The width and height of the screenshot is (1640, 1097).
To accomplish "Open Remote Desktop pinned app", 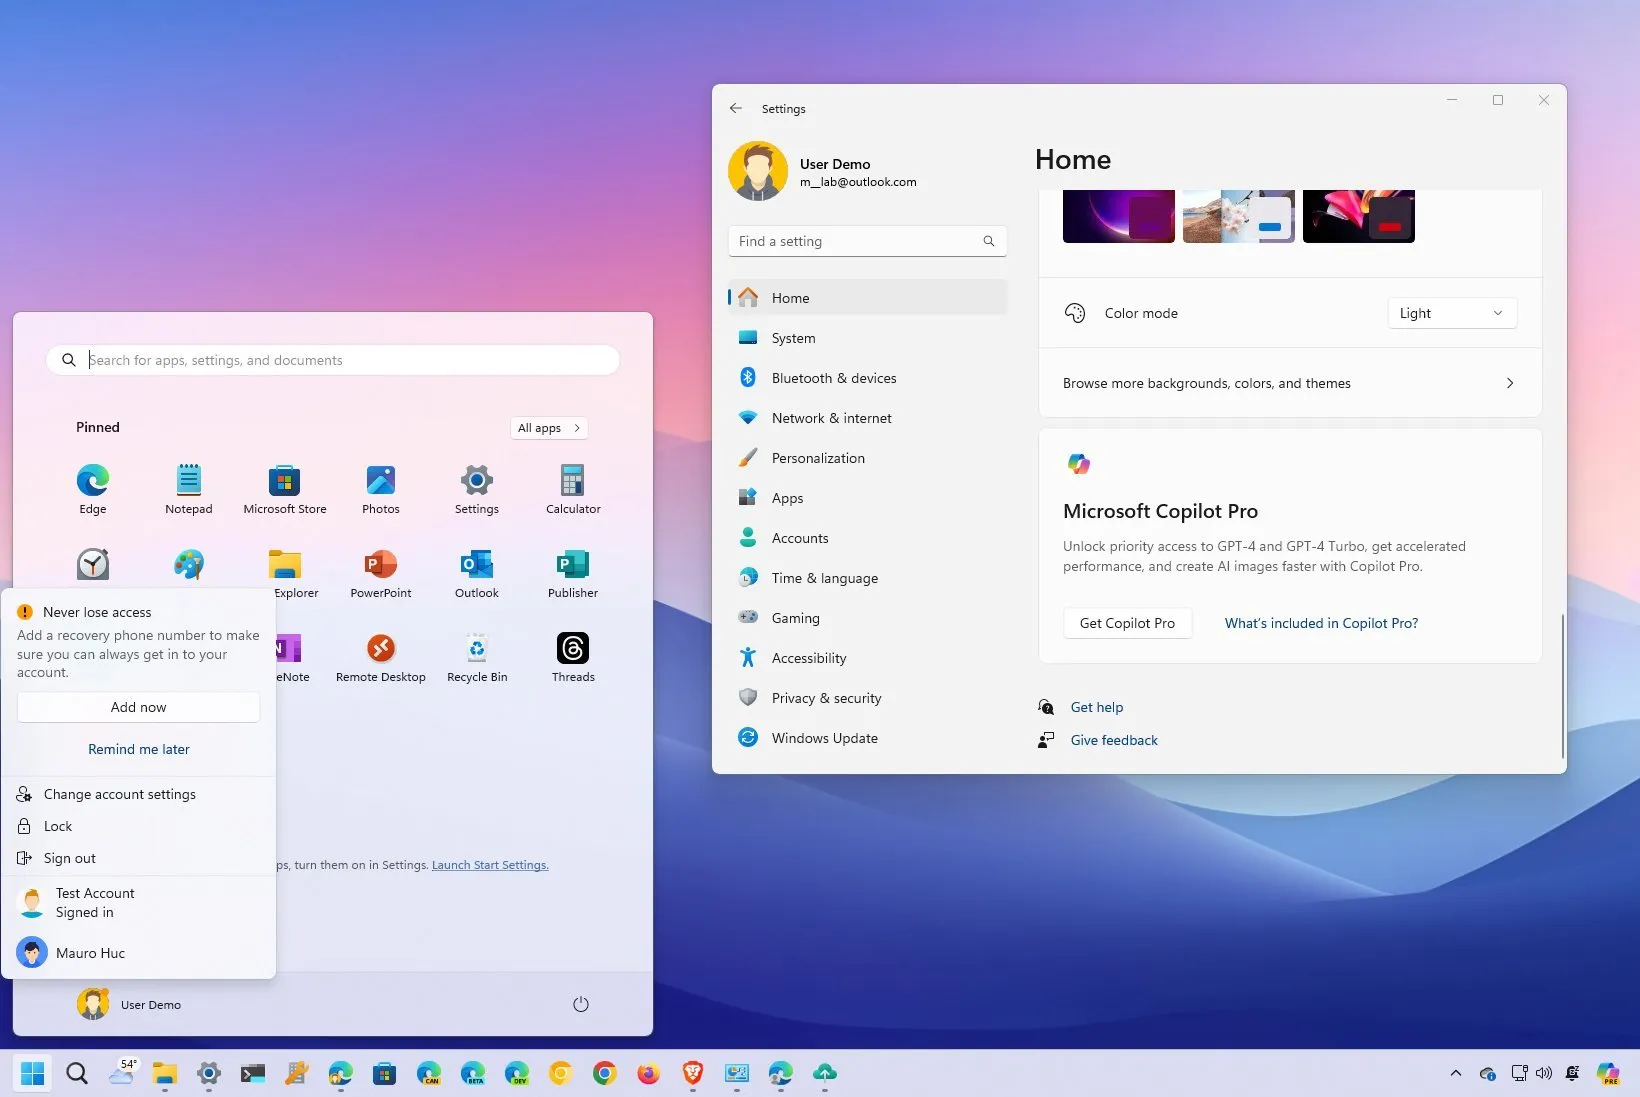I will click(x=381, y=657).
